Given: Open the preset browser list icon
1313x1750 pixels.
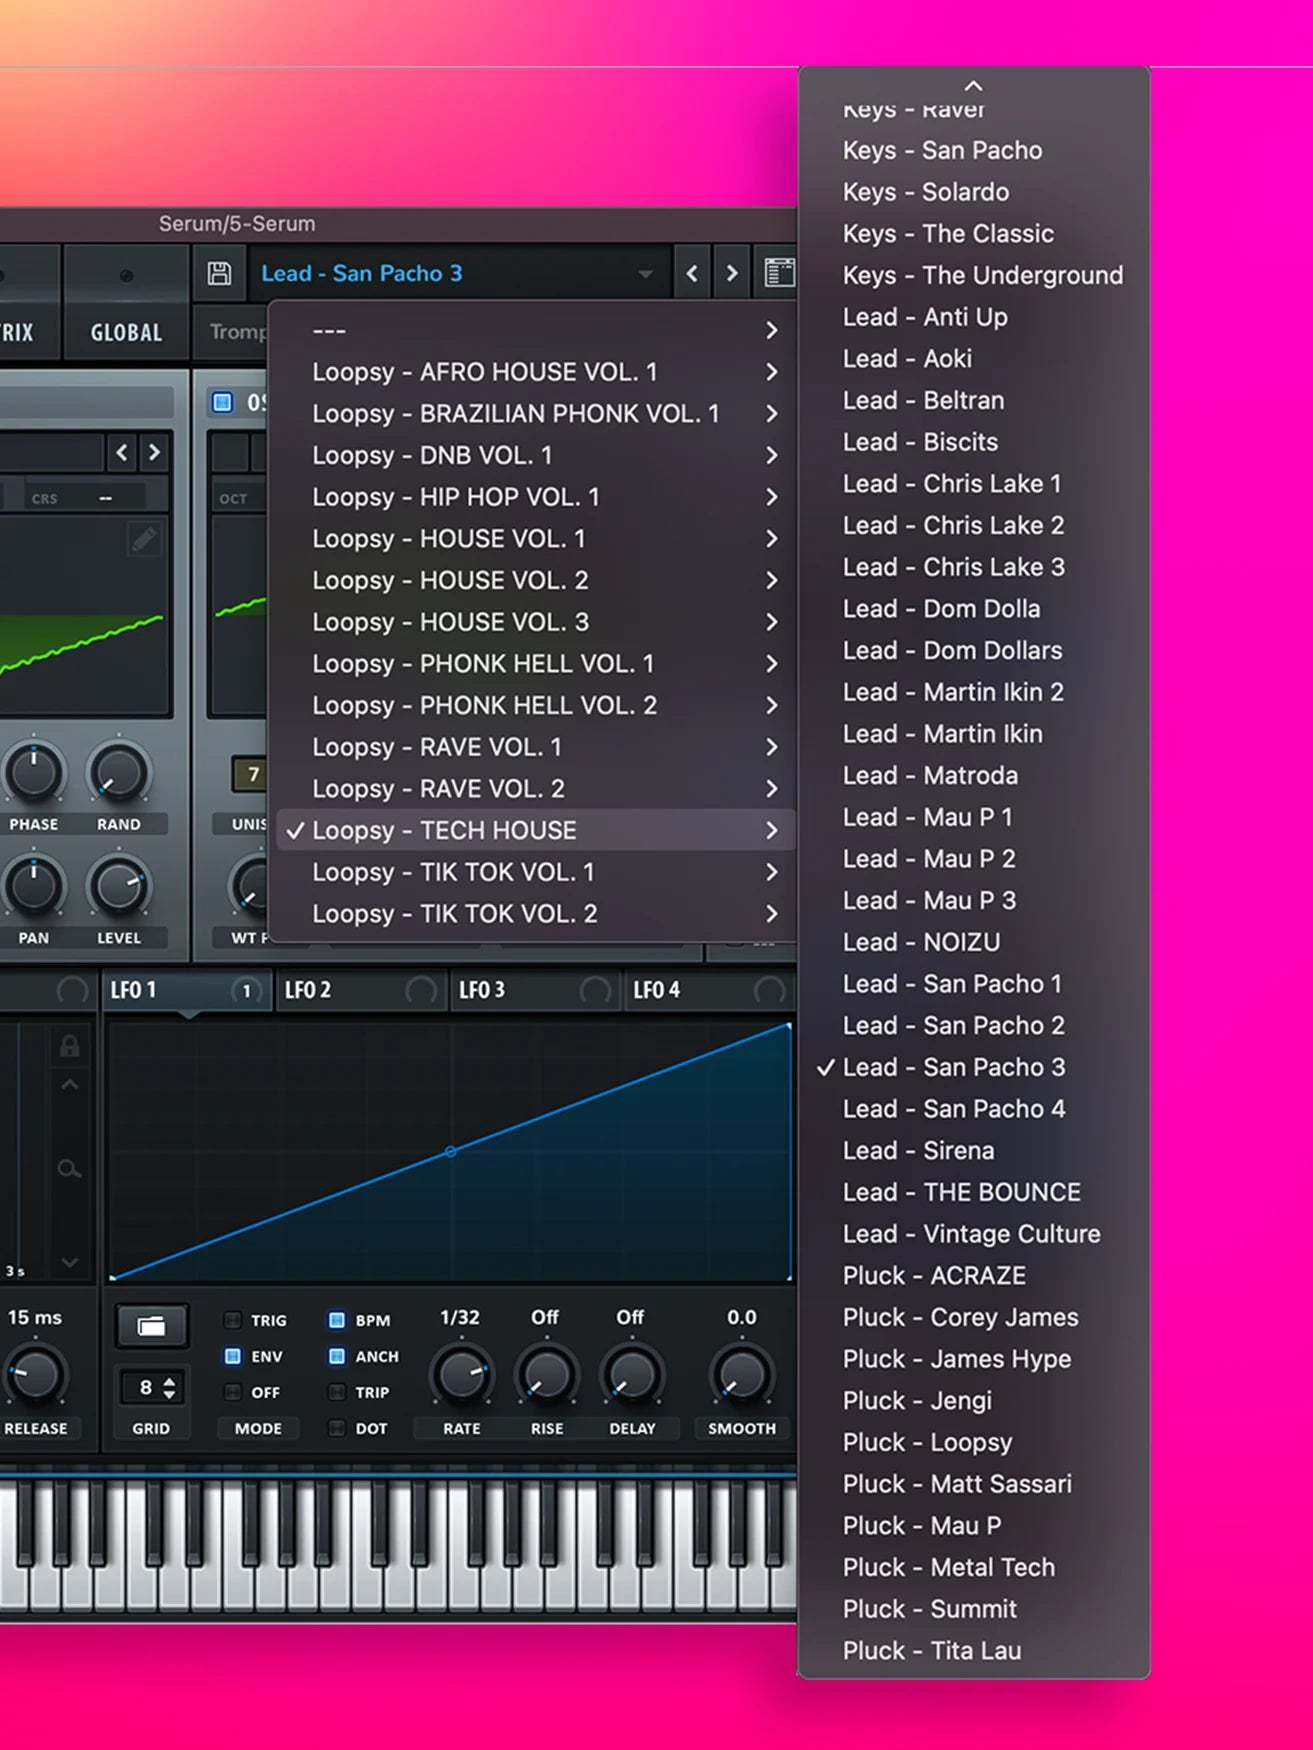Looking at the screenshot, I should (x=780, y=273).
